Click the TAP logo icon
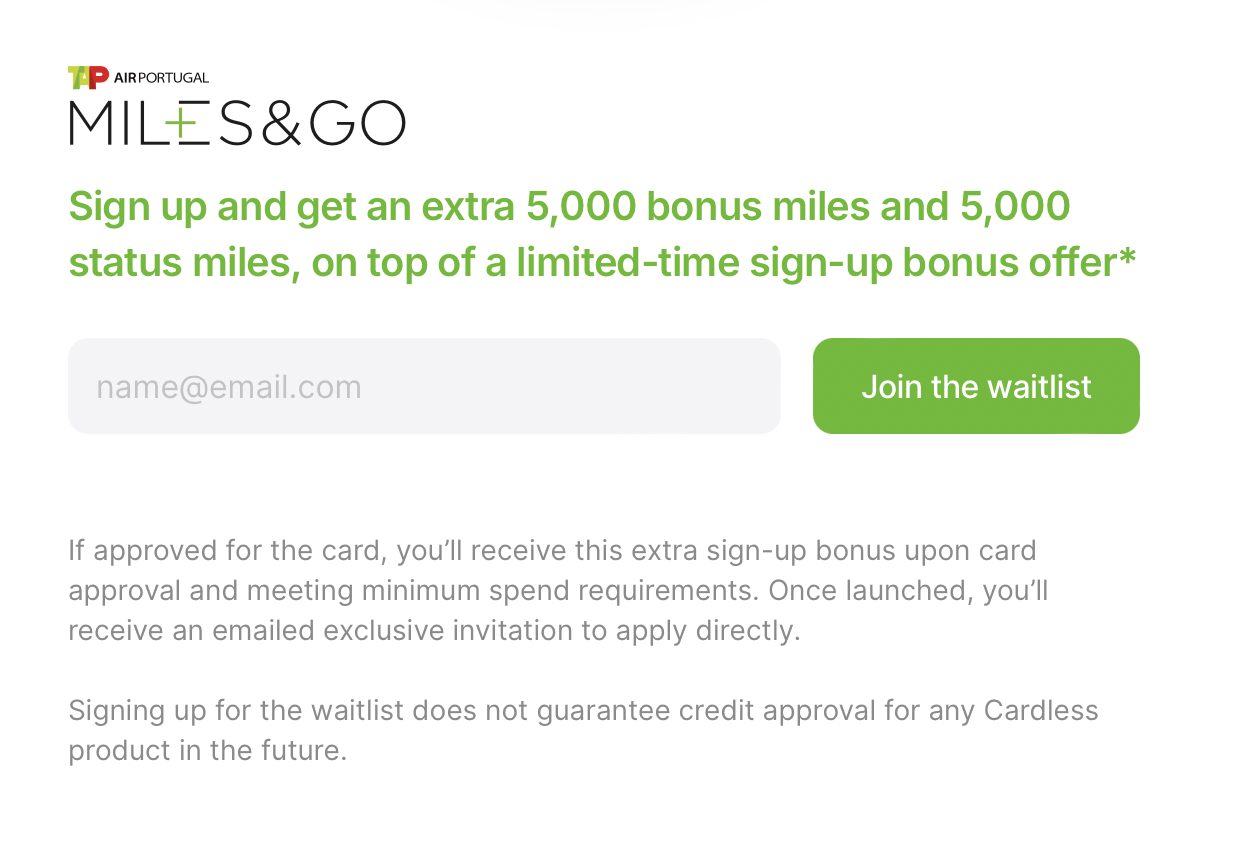The width and height of the screenshot is (1258, 850). pyautogui.click(x=88, y=78)
